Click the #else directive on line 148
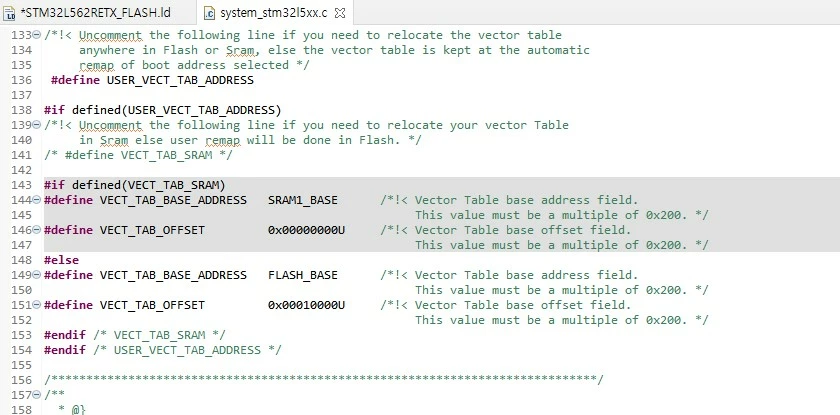 coord(61,260)
